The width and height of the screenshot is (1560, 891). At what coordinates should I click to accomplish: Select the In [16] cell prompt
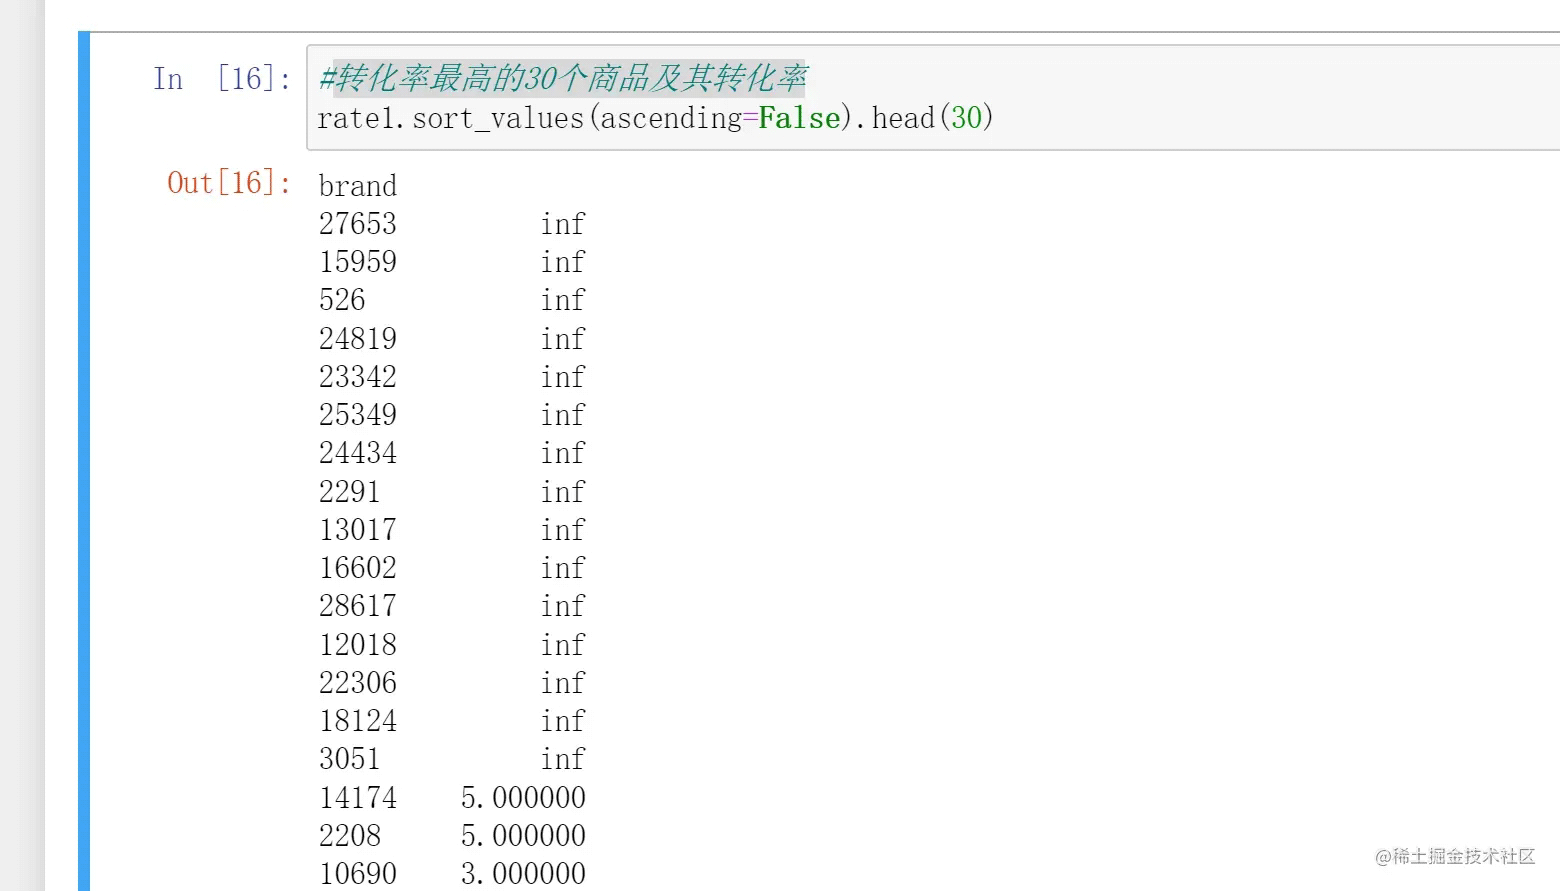(222, 79)
